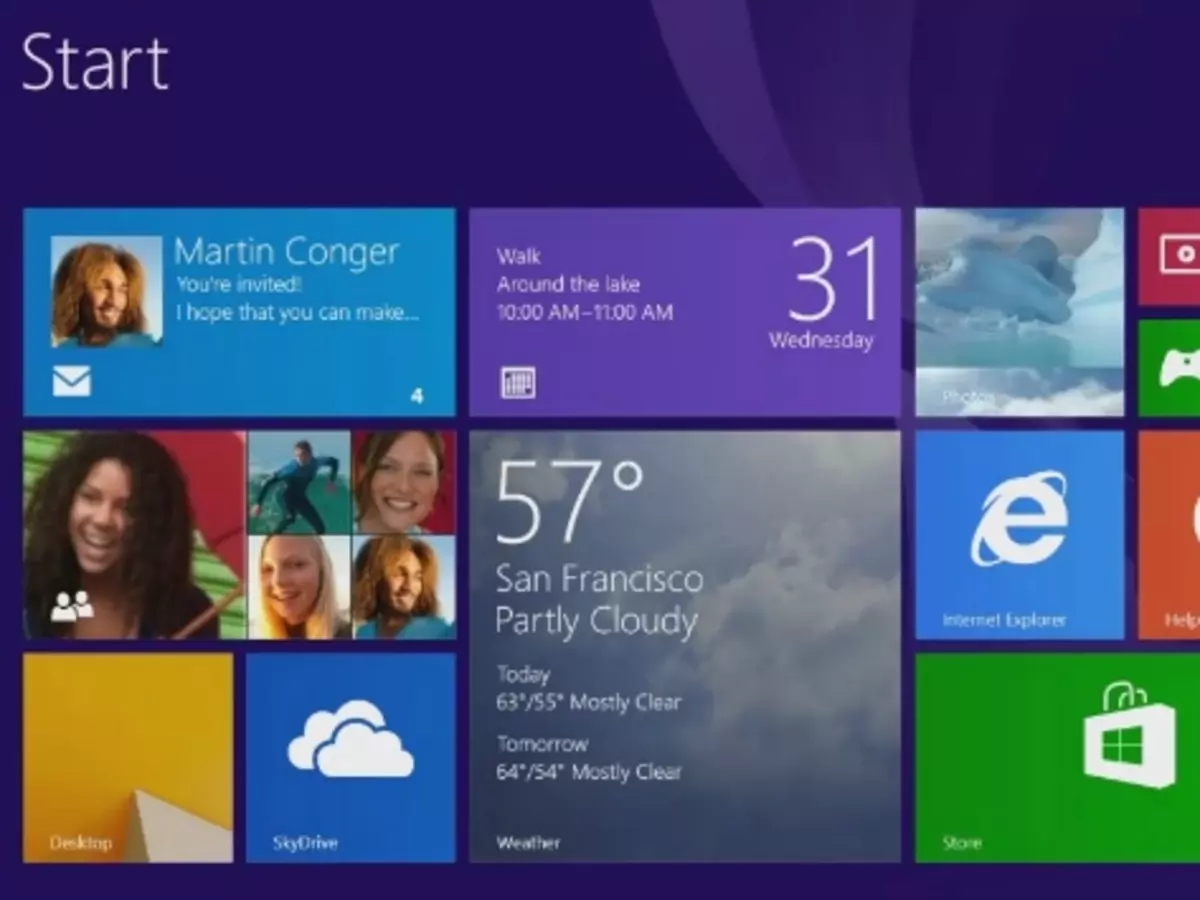
Task: Open the Xbox Games controller tile
Action: [x=1180, y=370]
